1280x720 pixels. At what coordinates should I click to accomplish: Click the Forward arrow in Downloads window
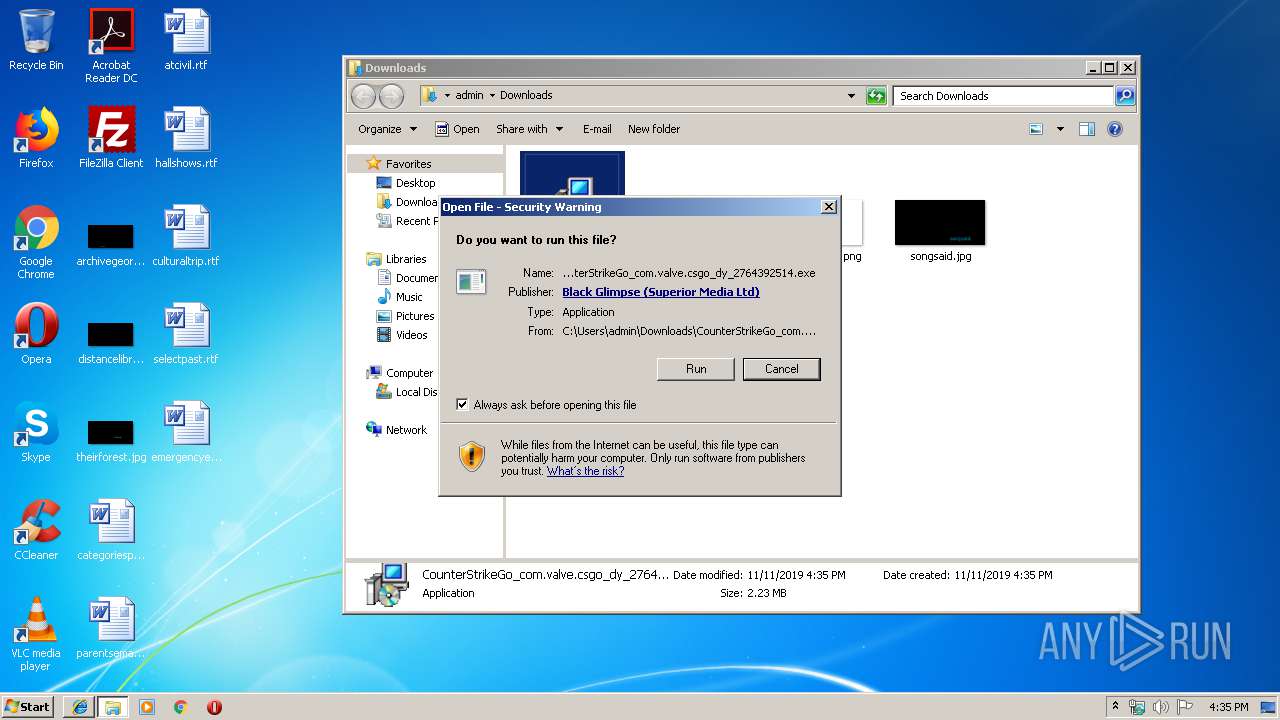pyautogui.click(x=392, y=96)
